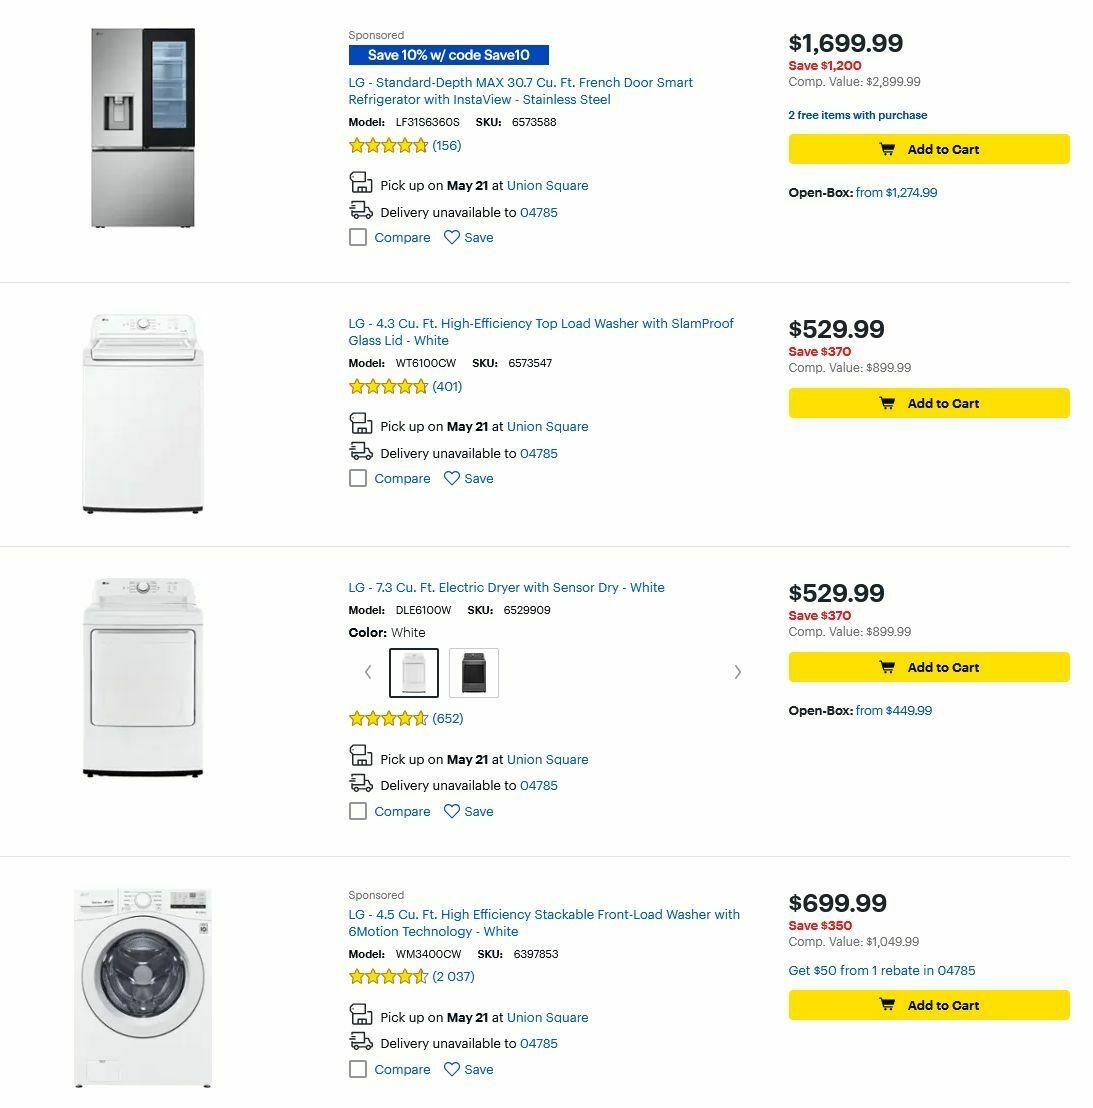Image resolution: width=1093 pixels, height=1108 pixels.
Task: Click the (401) reviews count for the washer
Action: pos(447,385)
